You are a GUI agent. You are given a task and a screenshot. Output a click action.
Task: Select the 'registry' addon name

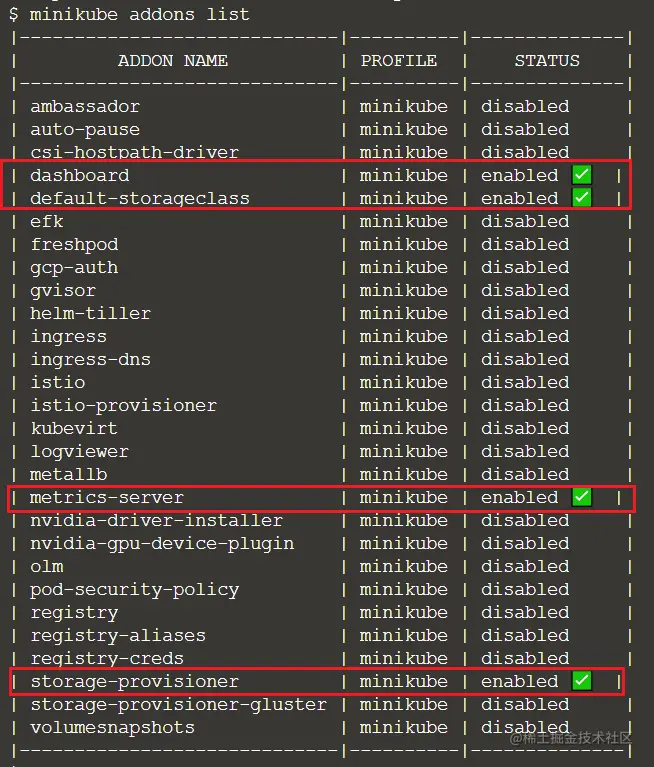[74, 613]
